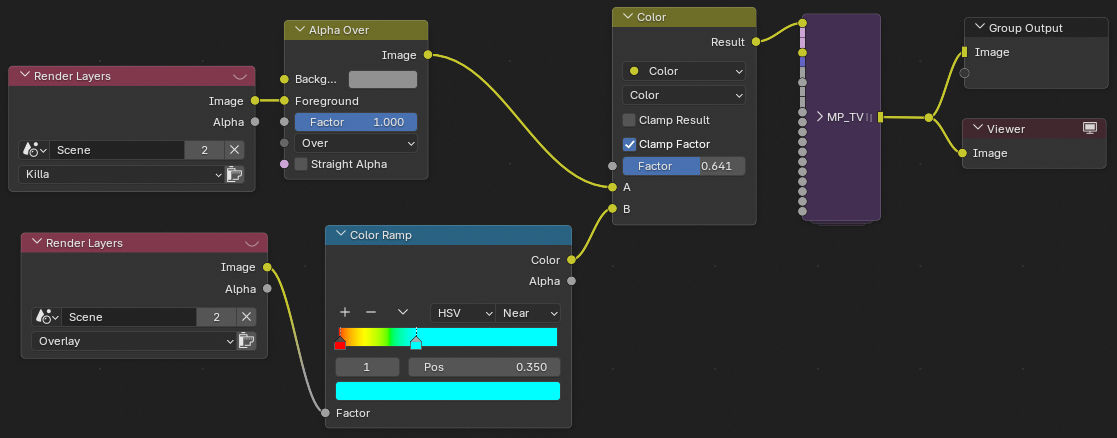Enable the Clamp Result checkbox
The image size is (1117, 438).
[x=630, y=120]
